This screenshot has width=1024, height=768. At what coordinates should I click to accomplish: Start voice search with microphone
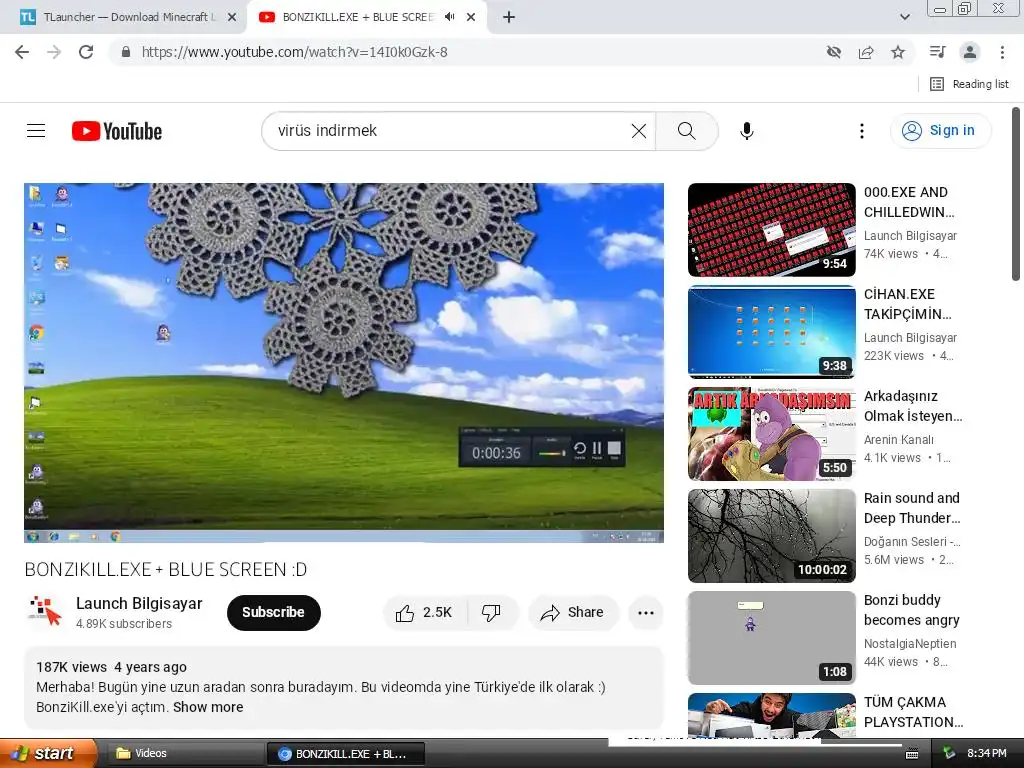coord(746,131)
